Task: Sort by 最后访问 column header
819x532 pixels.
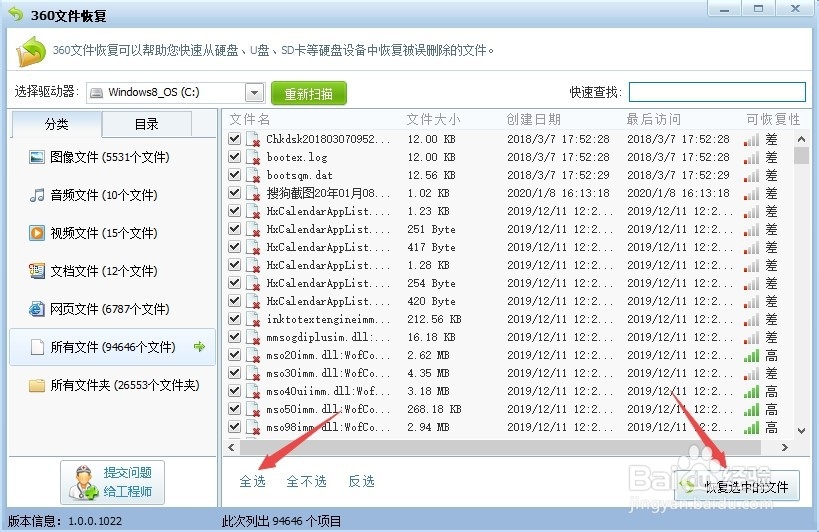Action: 653,120
